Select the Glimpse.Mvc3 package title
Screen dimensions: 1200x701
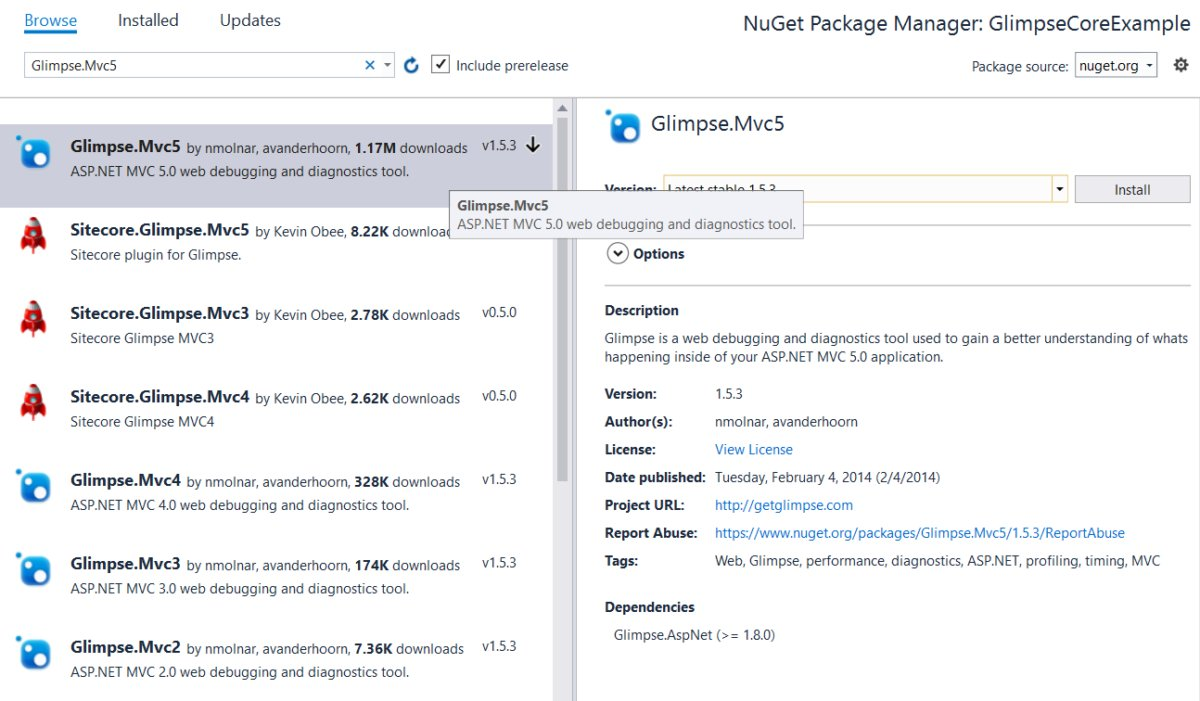tap(126, 564)
